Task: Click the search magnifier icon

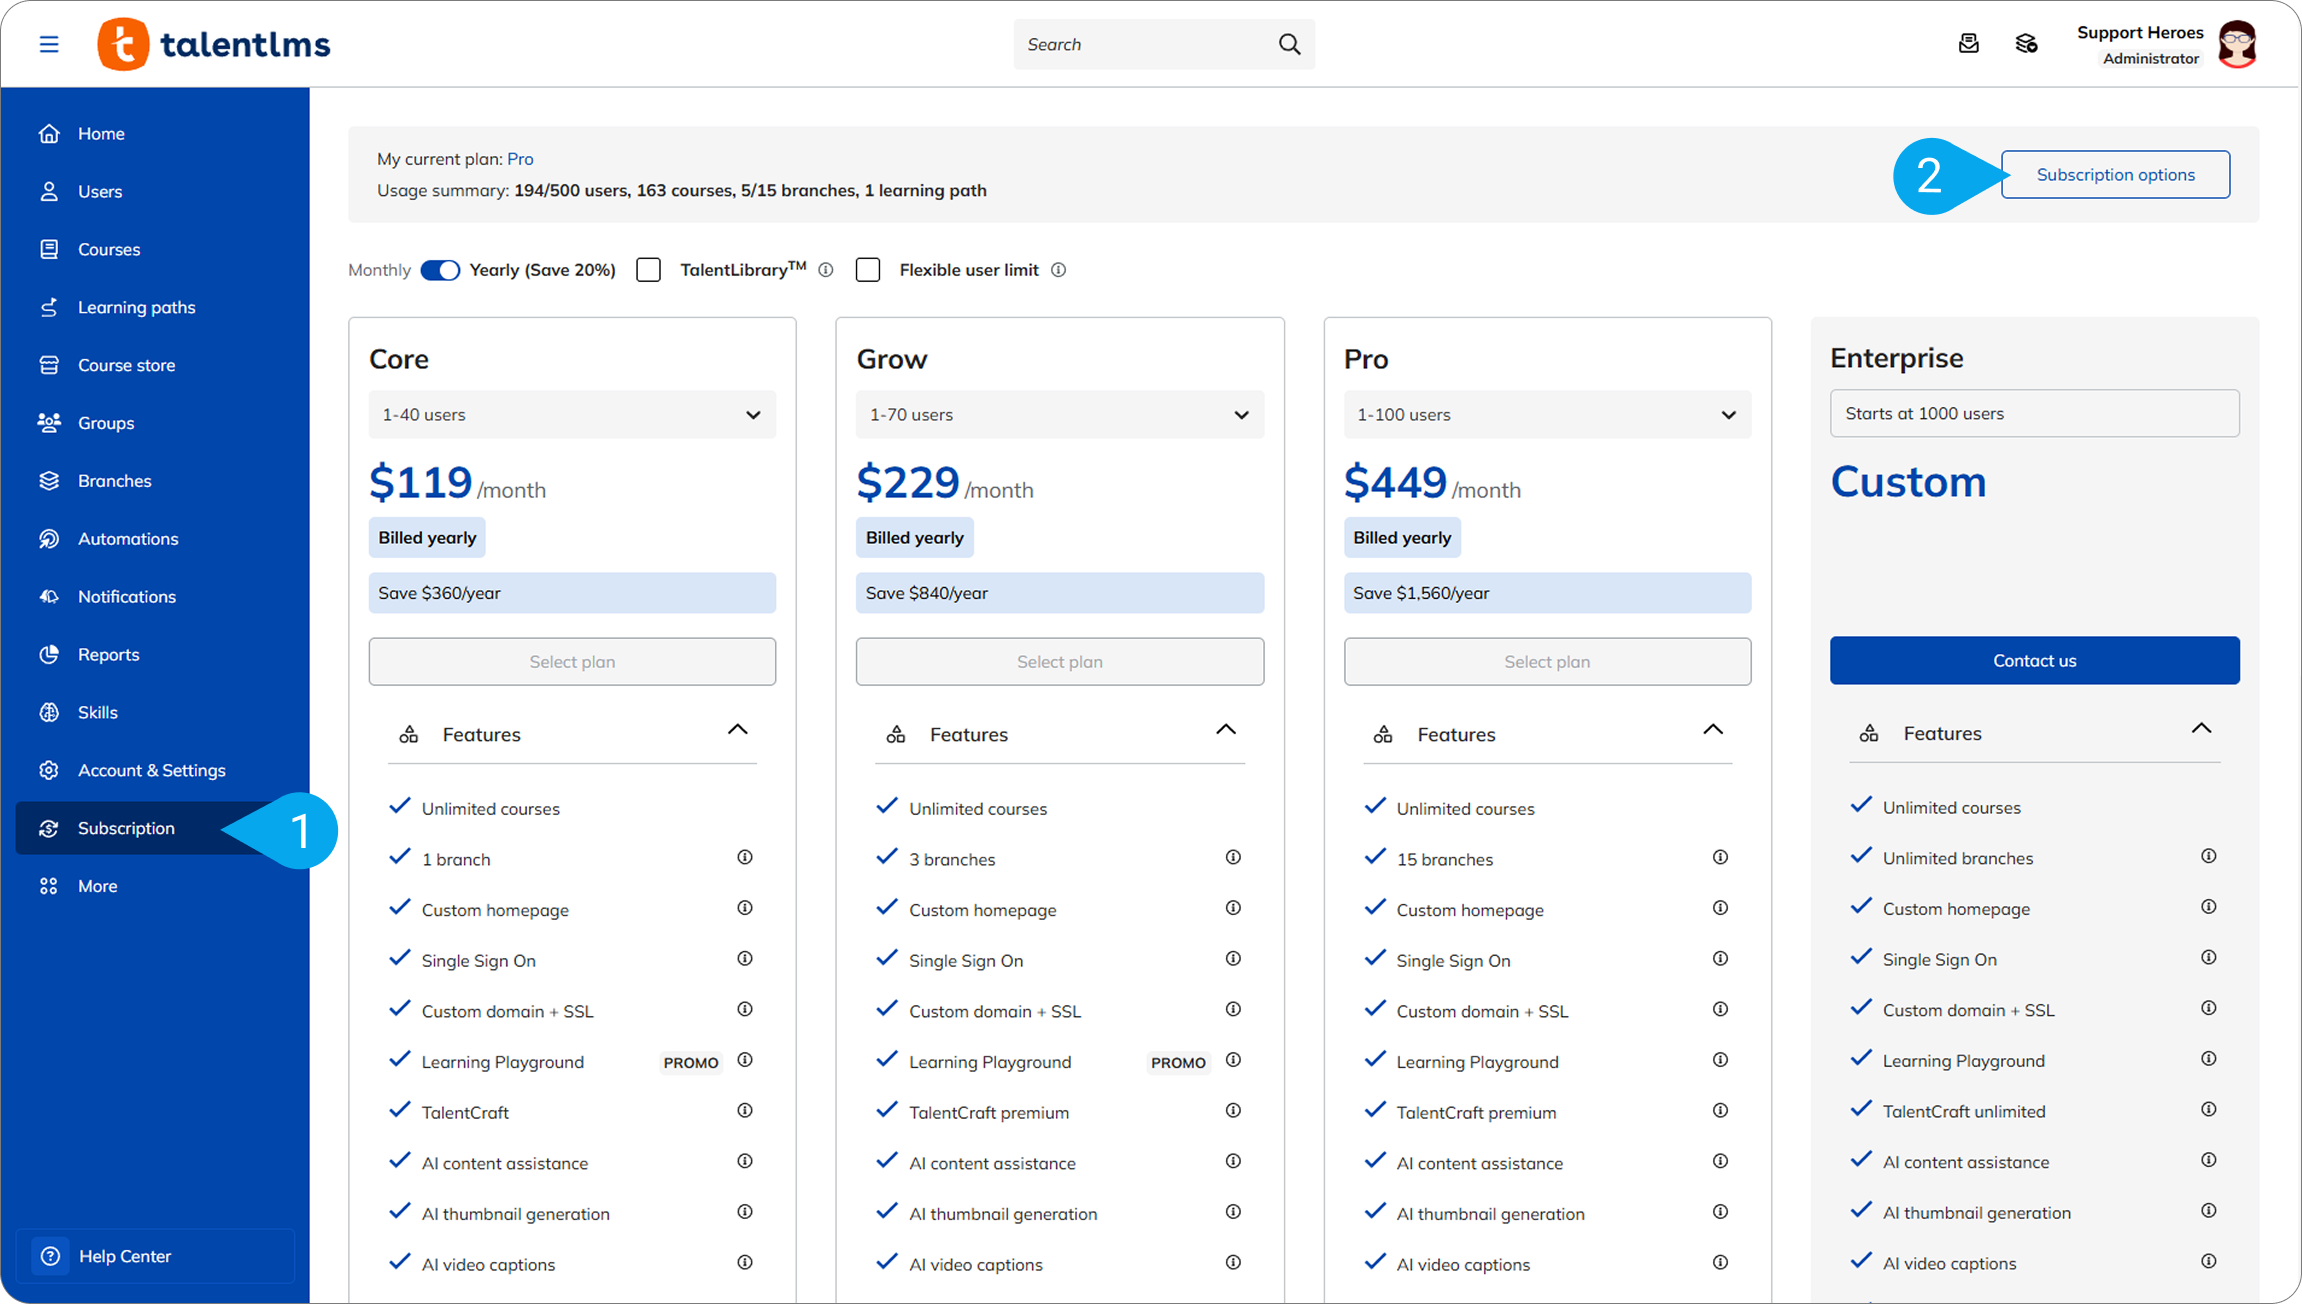Action: tap(1289, 44)
